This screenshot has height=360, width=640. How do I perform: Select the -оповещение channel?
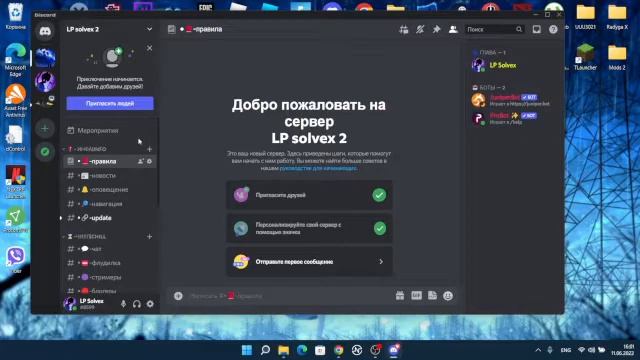coord(109,190)
